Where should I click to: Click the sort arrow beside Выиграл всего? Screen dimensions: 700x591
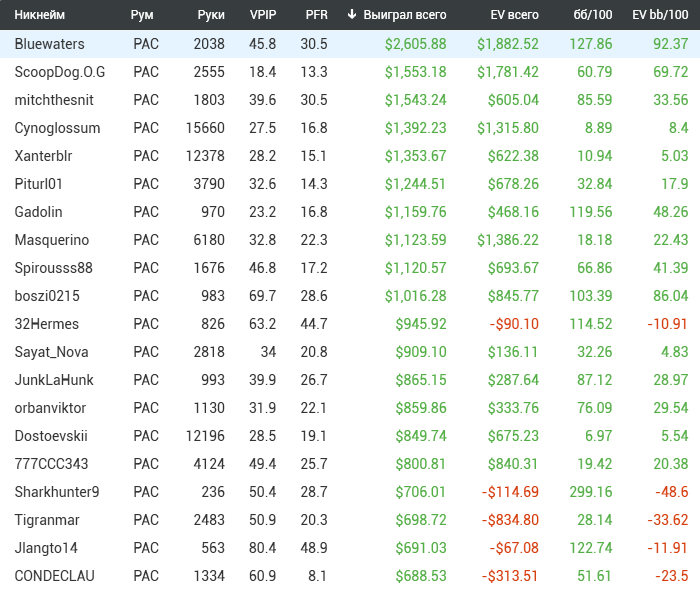pyautogui.click(x=352, y=15)
